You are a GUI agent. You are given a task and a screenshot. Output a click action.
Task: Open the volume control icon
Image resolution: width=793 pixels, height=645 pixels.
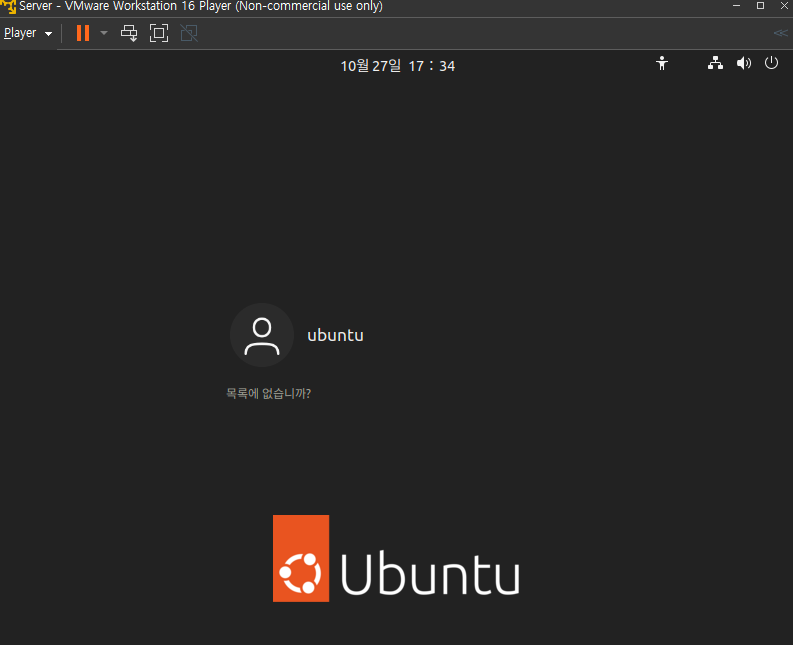[x=743, y=63]
